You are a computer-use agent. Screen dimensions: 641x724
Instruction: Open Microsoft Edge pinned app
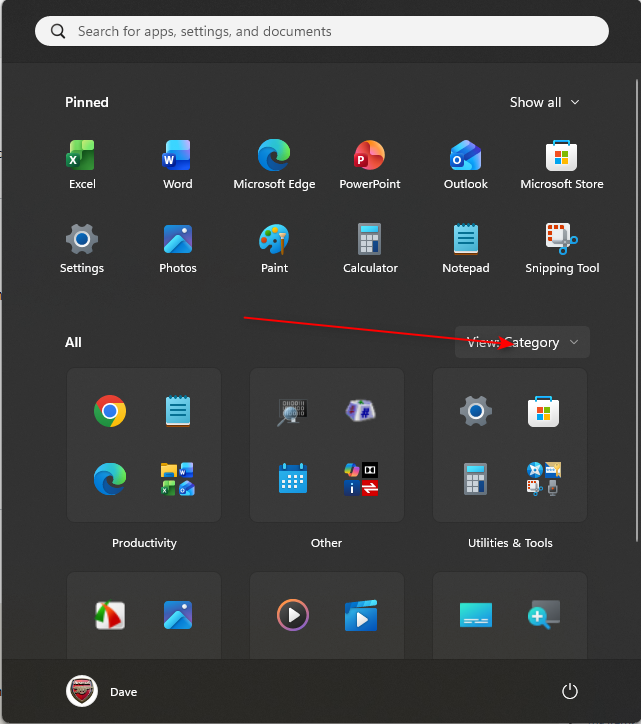(274, 165)
